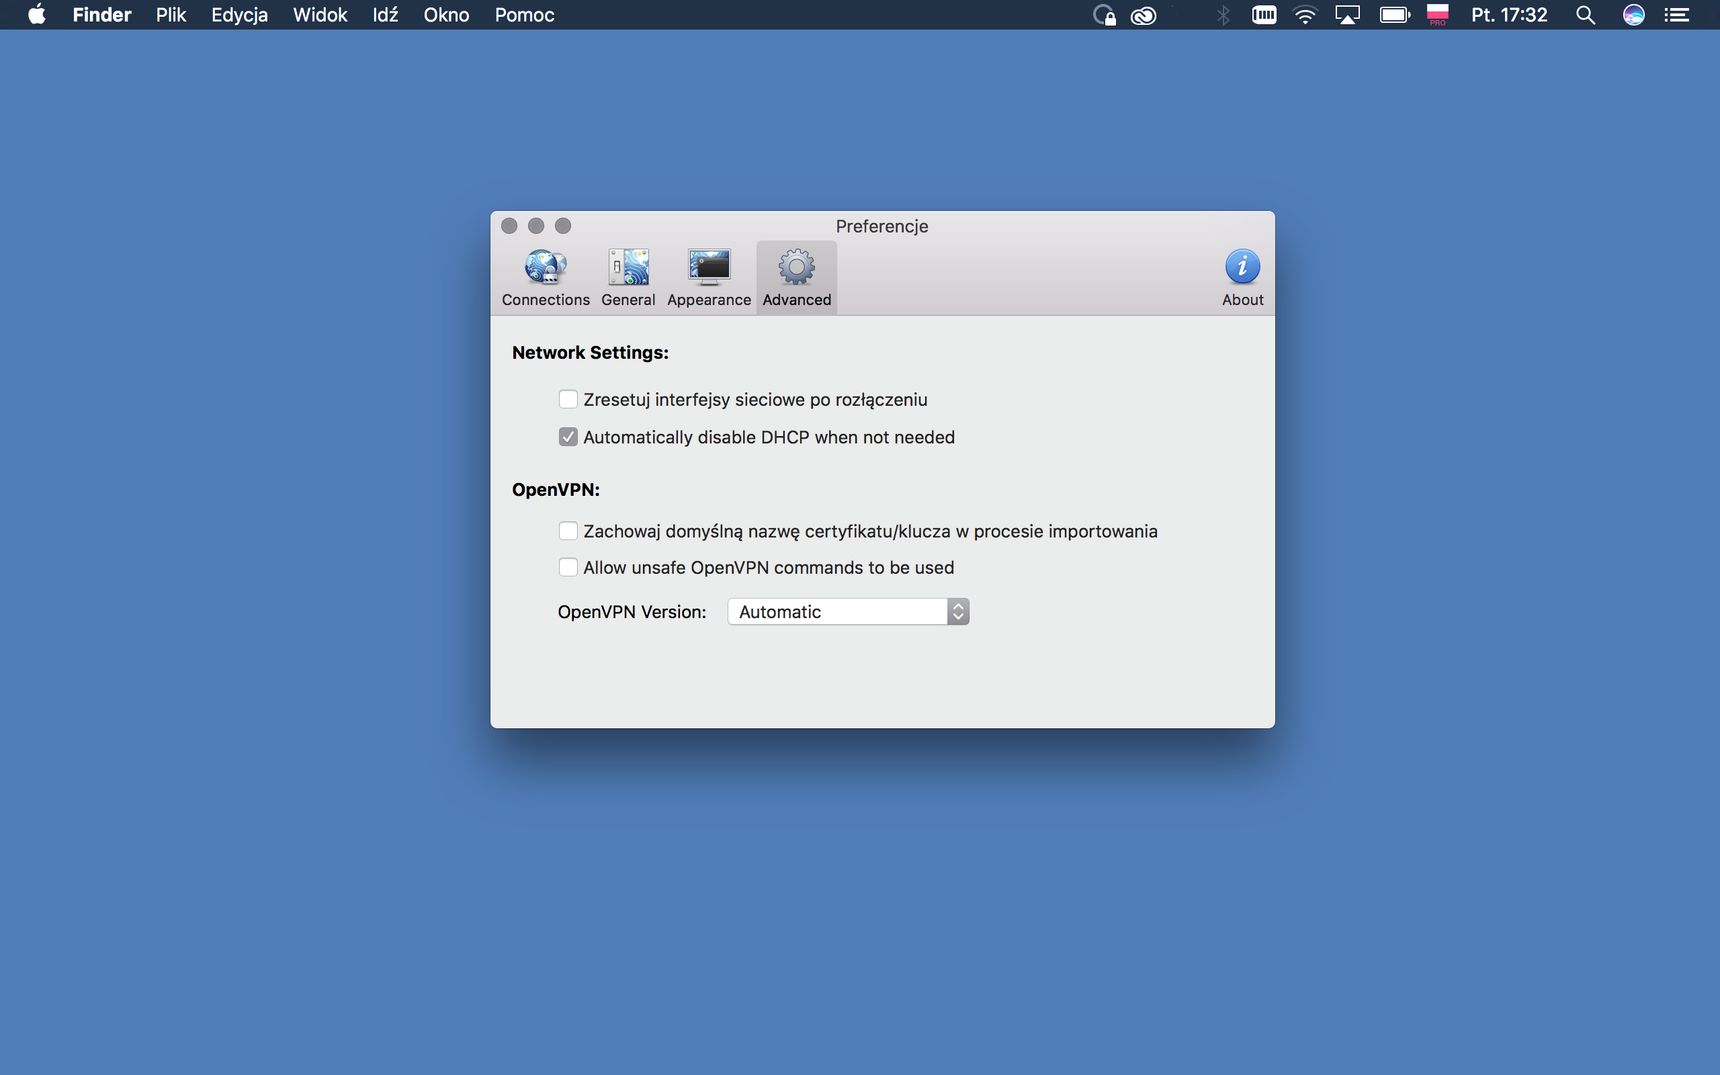The height and width of the screenshot is (1075, 1720).
Task: Open the About info pane
Action: [x=1243, y=278]
